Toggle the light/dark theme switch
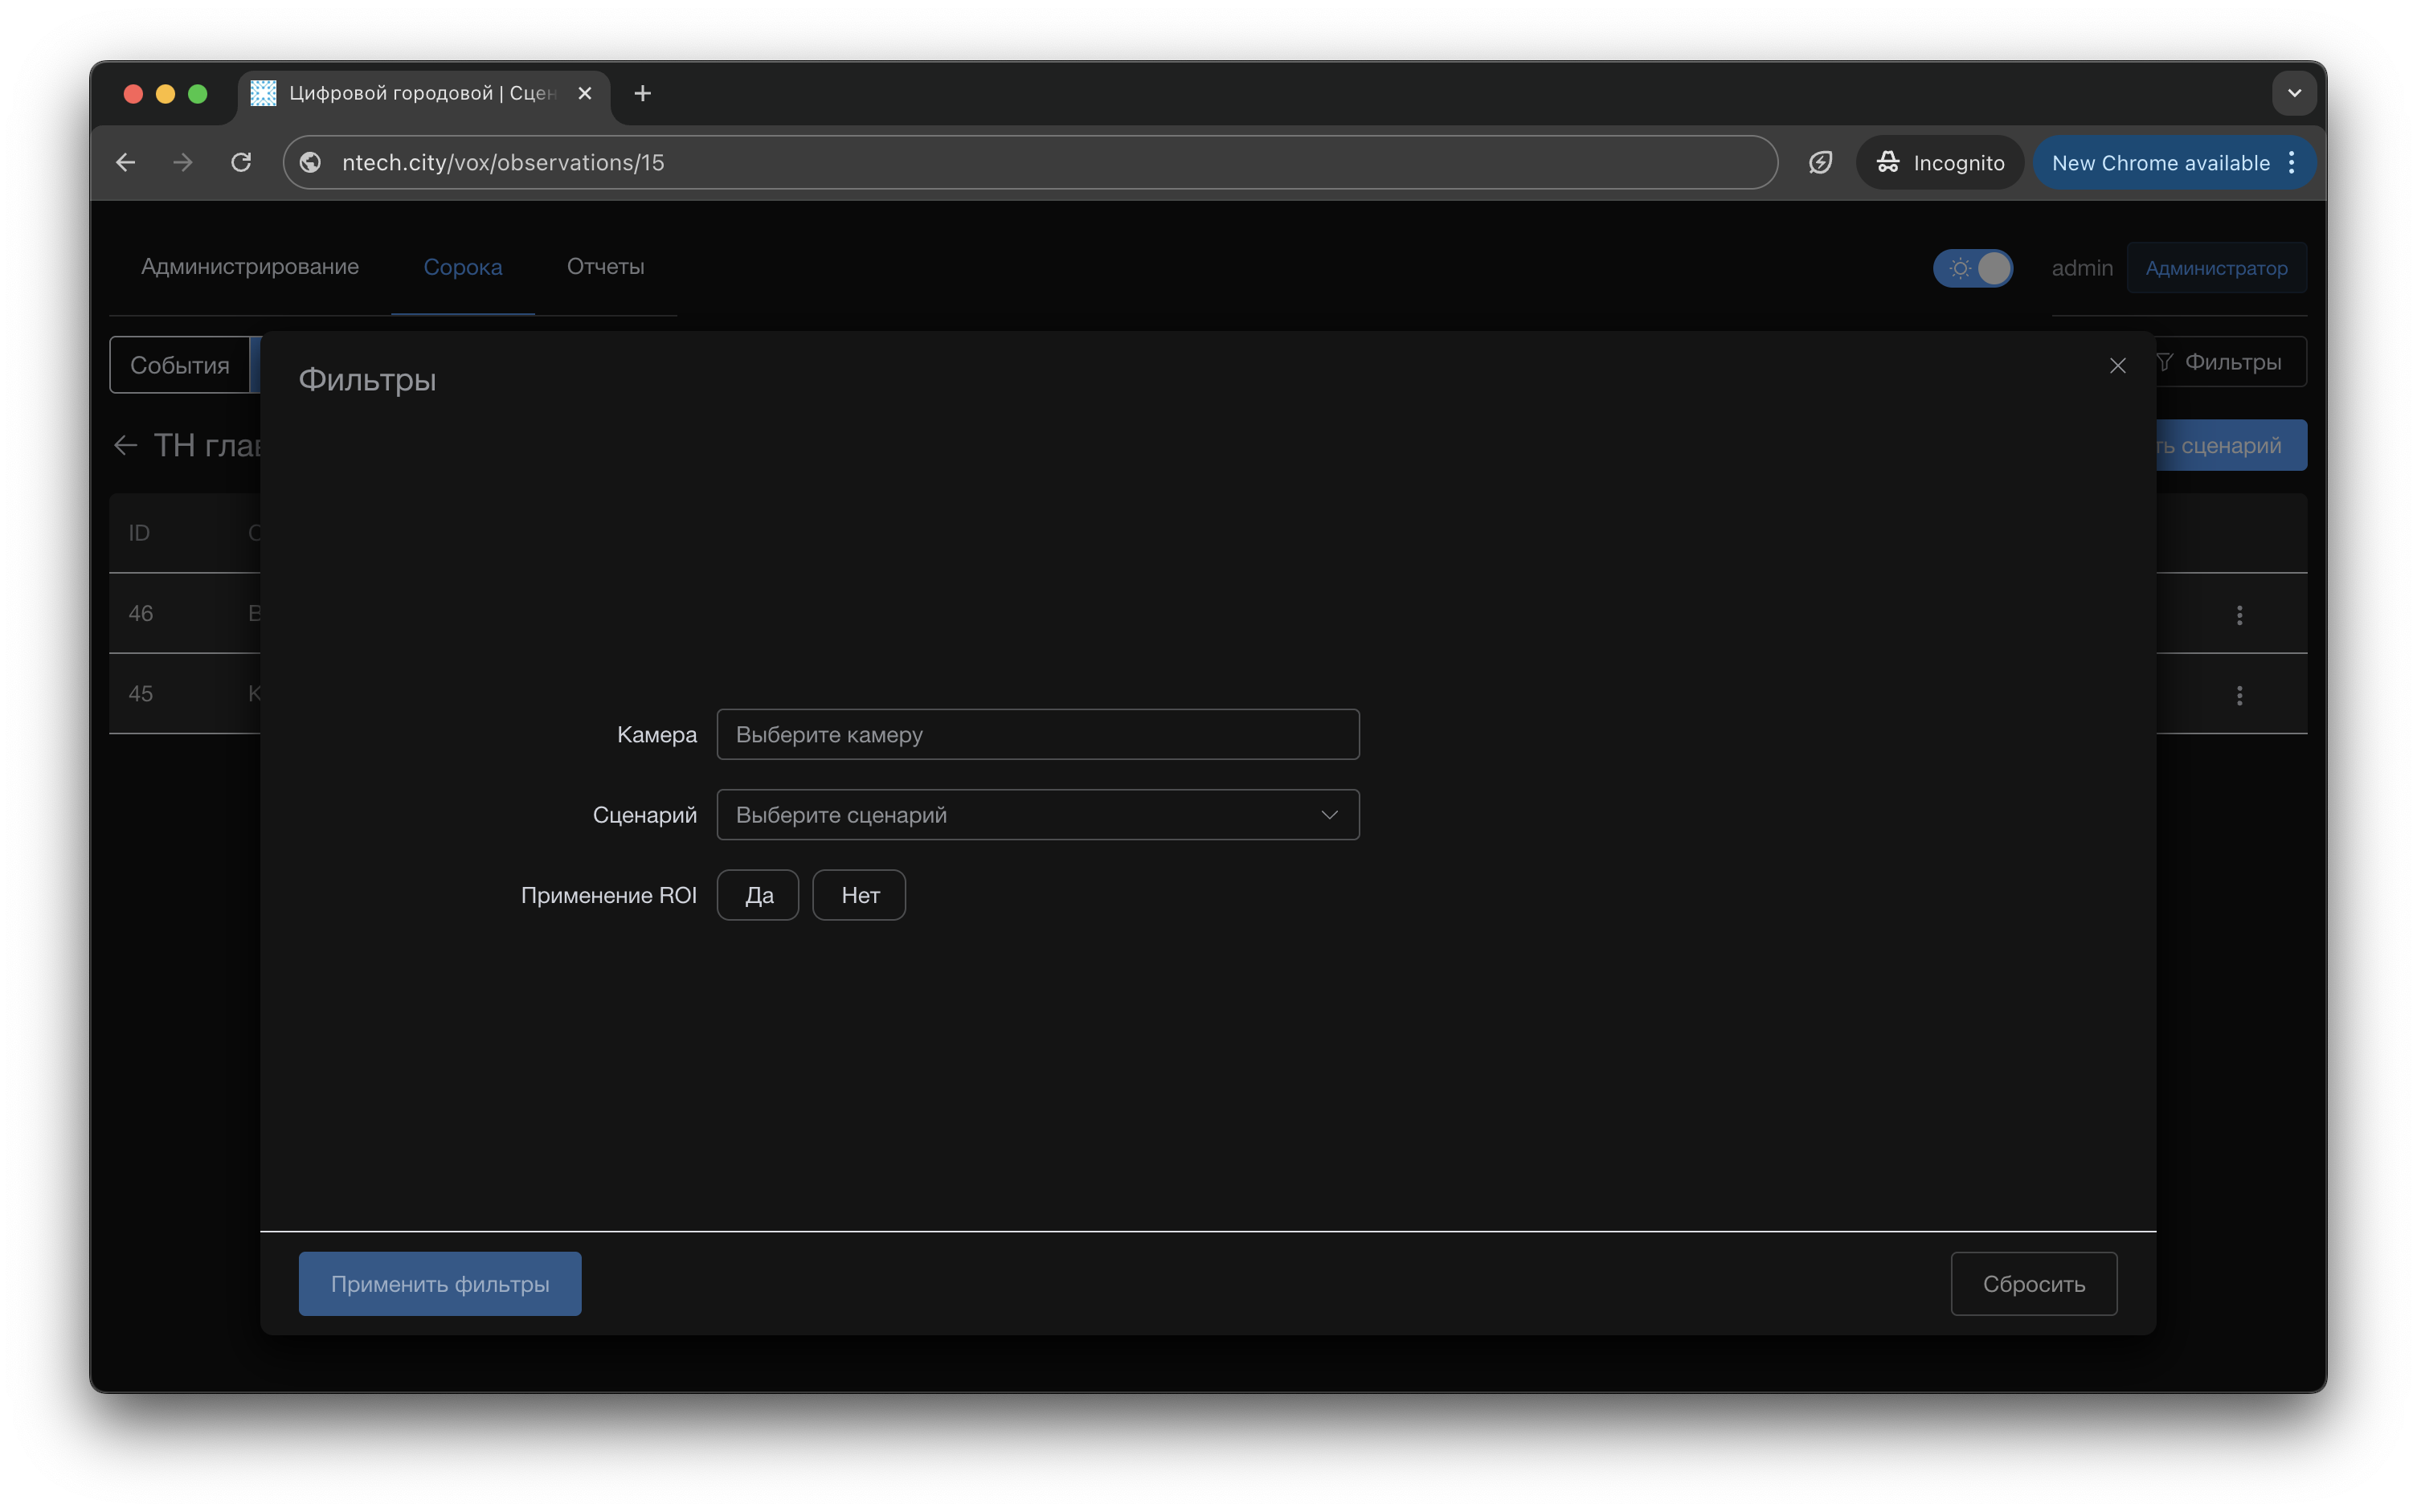This screenshot has width=2417, height=1512. tap(1972, 268)
